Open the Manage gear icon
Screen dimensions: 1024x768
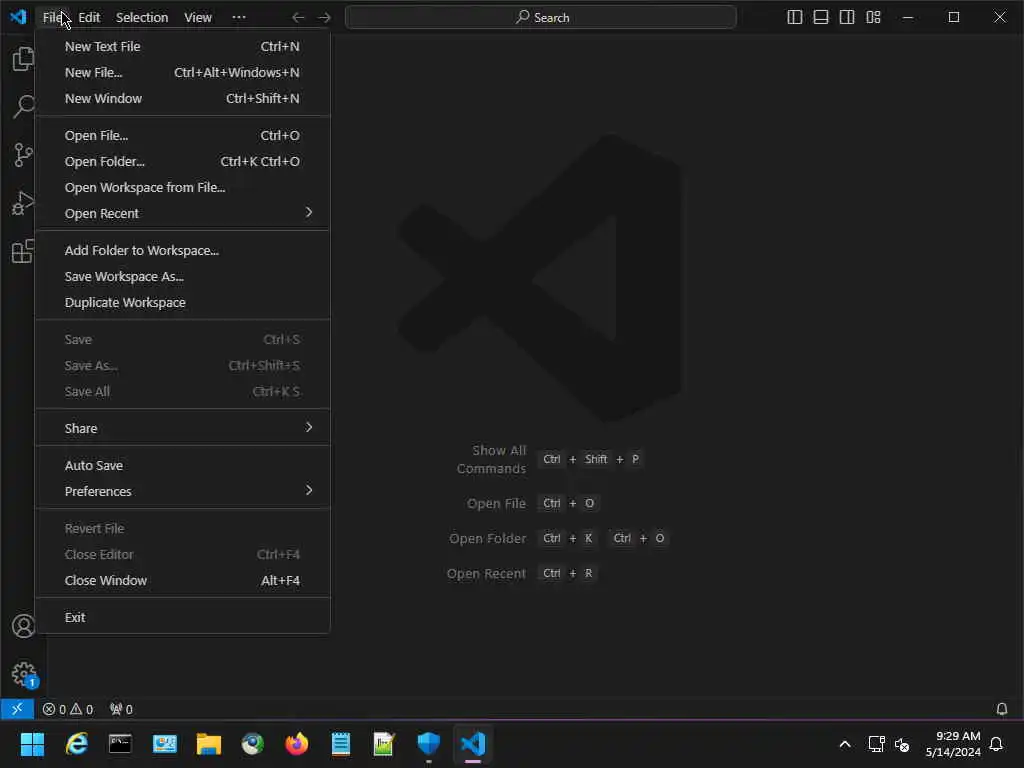24,674
